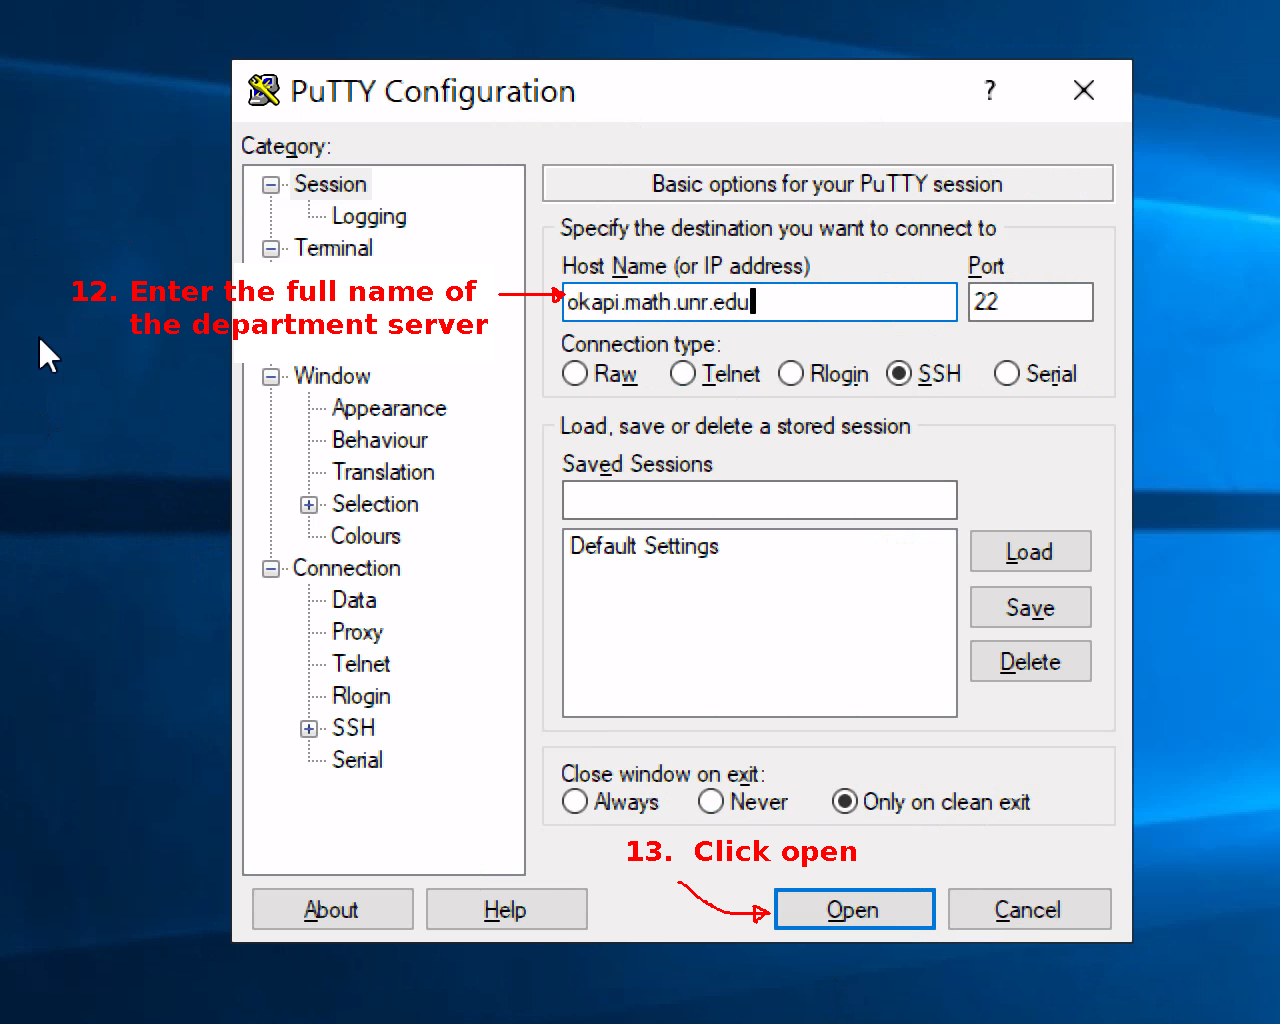Open the Selection category
The height and width of the screenshot is (1024, 1280).
[375, 504]
